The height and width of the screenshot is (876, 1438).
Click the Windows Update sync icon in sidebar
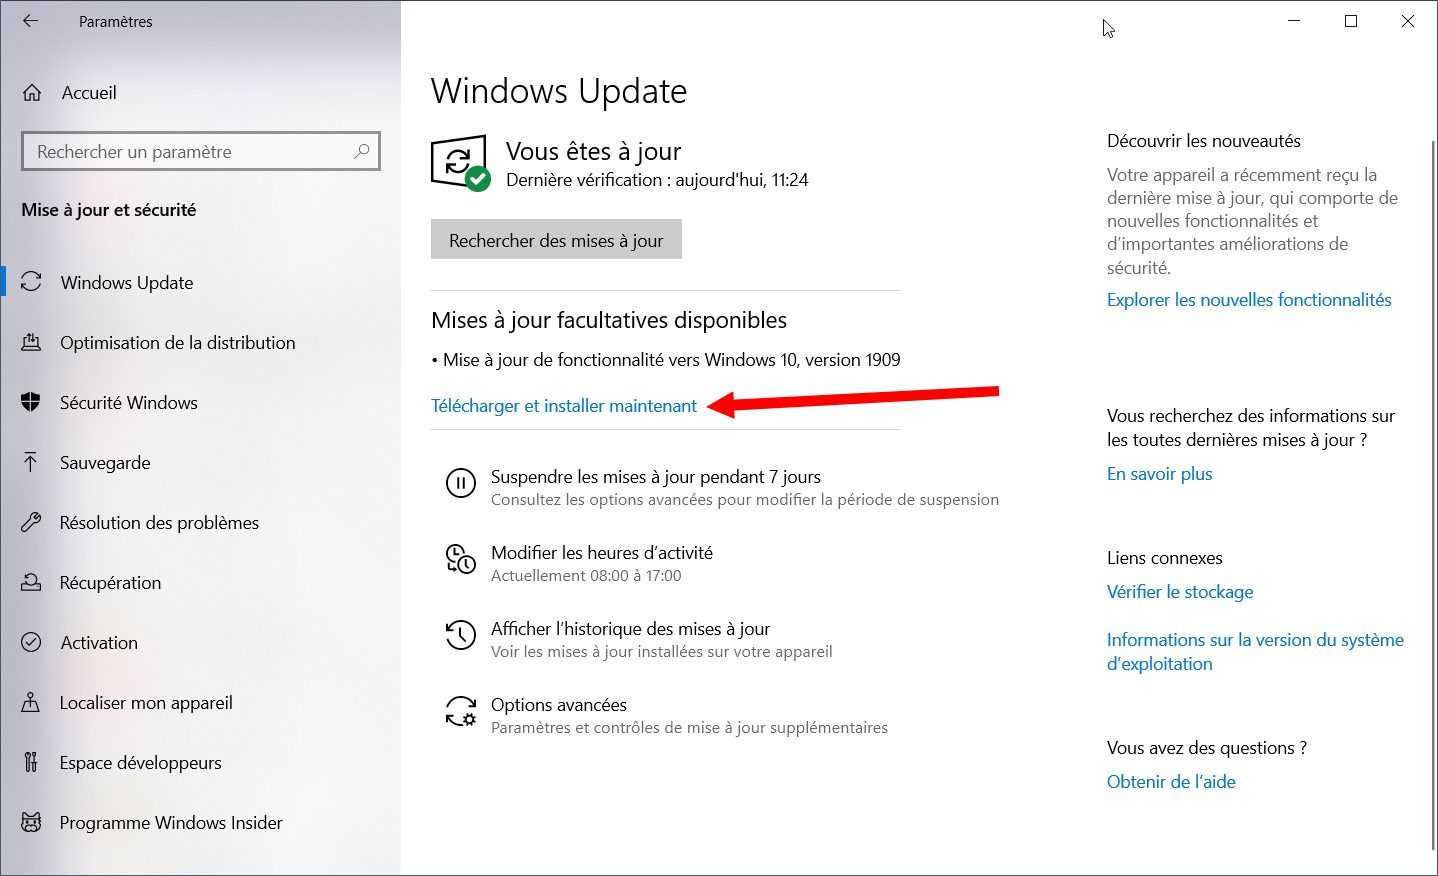[x=31, y=282]
